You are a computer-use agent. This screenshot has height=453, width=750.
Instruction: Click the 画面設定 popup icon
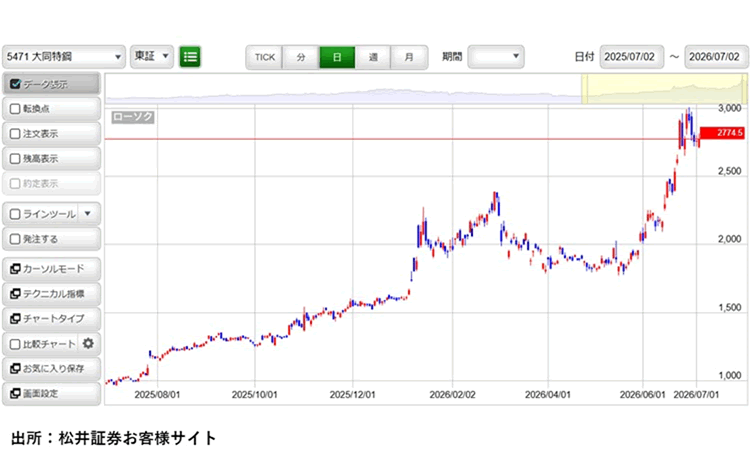click(15, 393)
